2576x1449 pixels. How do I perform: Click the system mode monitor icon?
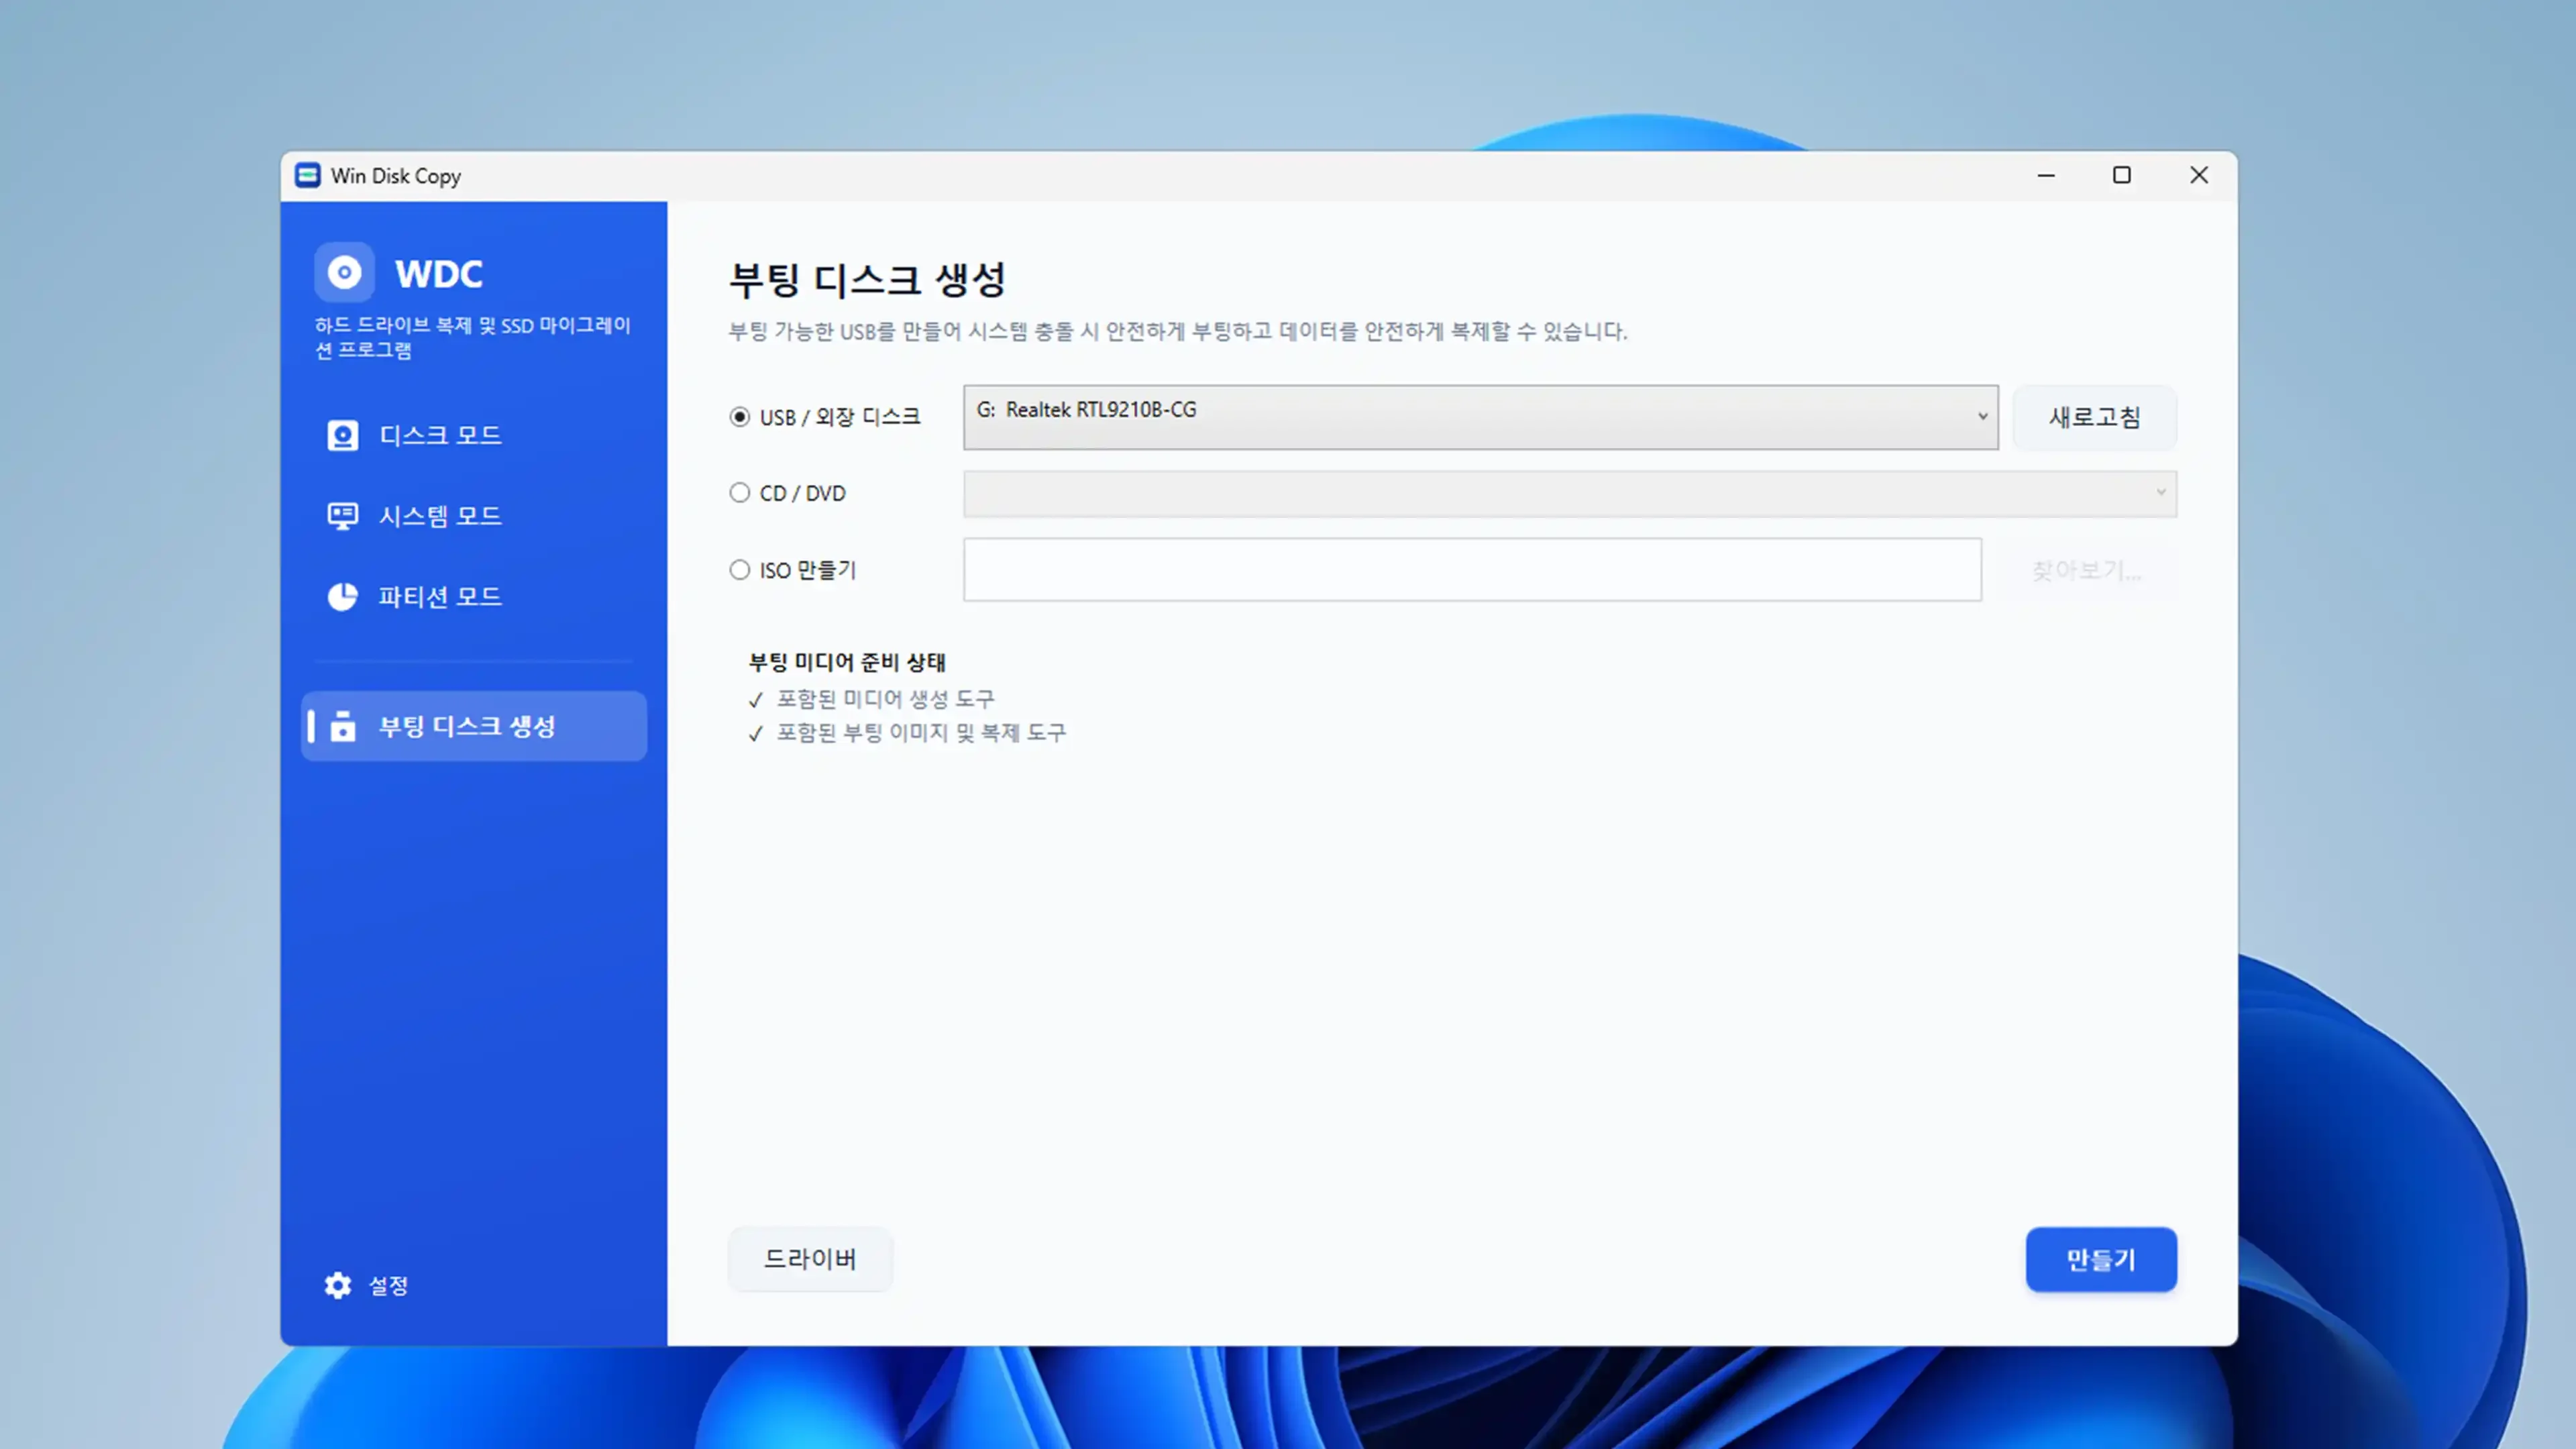coord(342,516)
